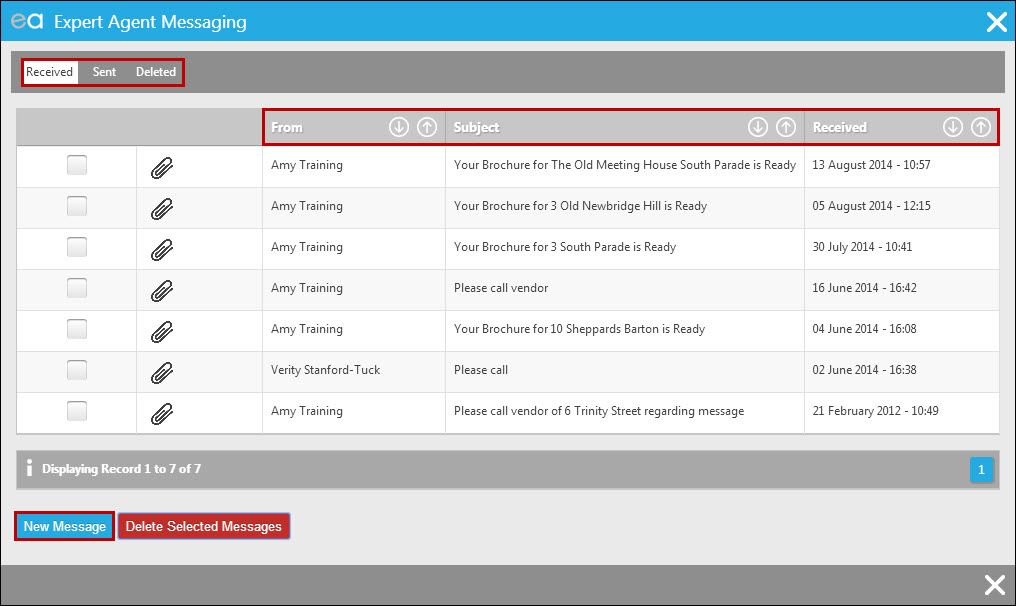Tick the checkbox for the Old Meeting House message
The height and width of the screenshot is (606, 1016).
[x=76, y=165]
